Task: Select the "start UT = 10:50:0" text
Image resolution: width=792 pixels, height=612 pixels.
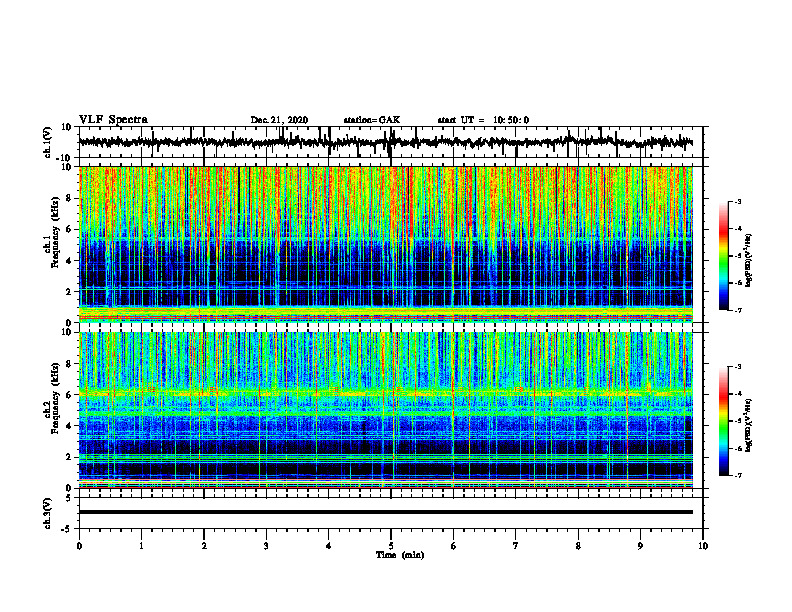Action: [x=483, y=120]
